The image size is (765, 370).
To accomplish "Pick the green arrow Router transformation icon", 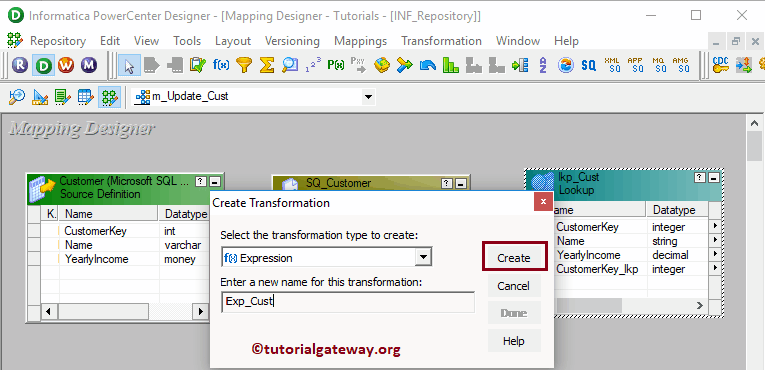I will (x=520, y=65).
